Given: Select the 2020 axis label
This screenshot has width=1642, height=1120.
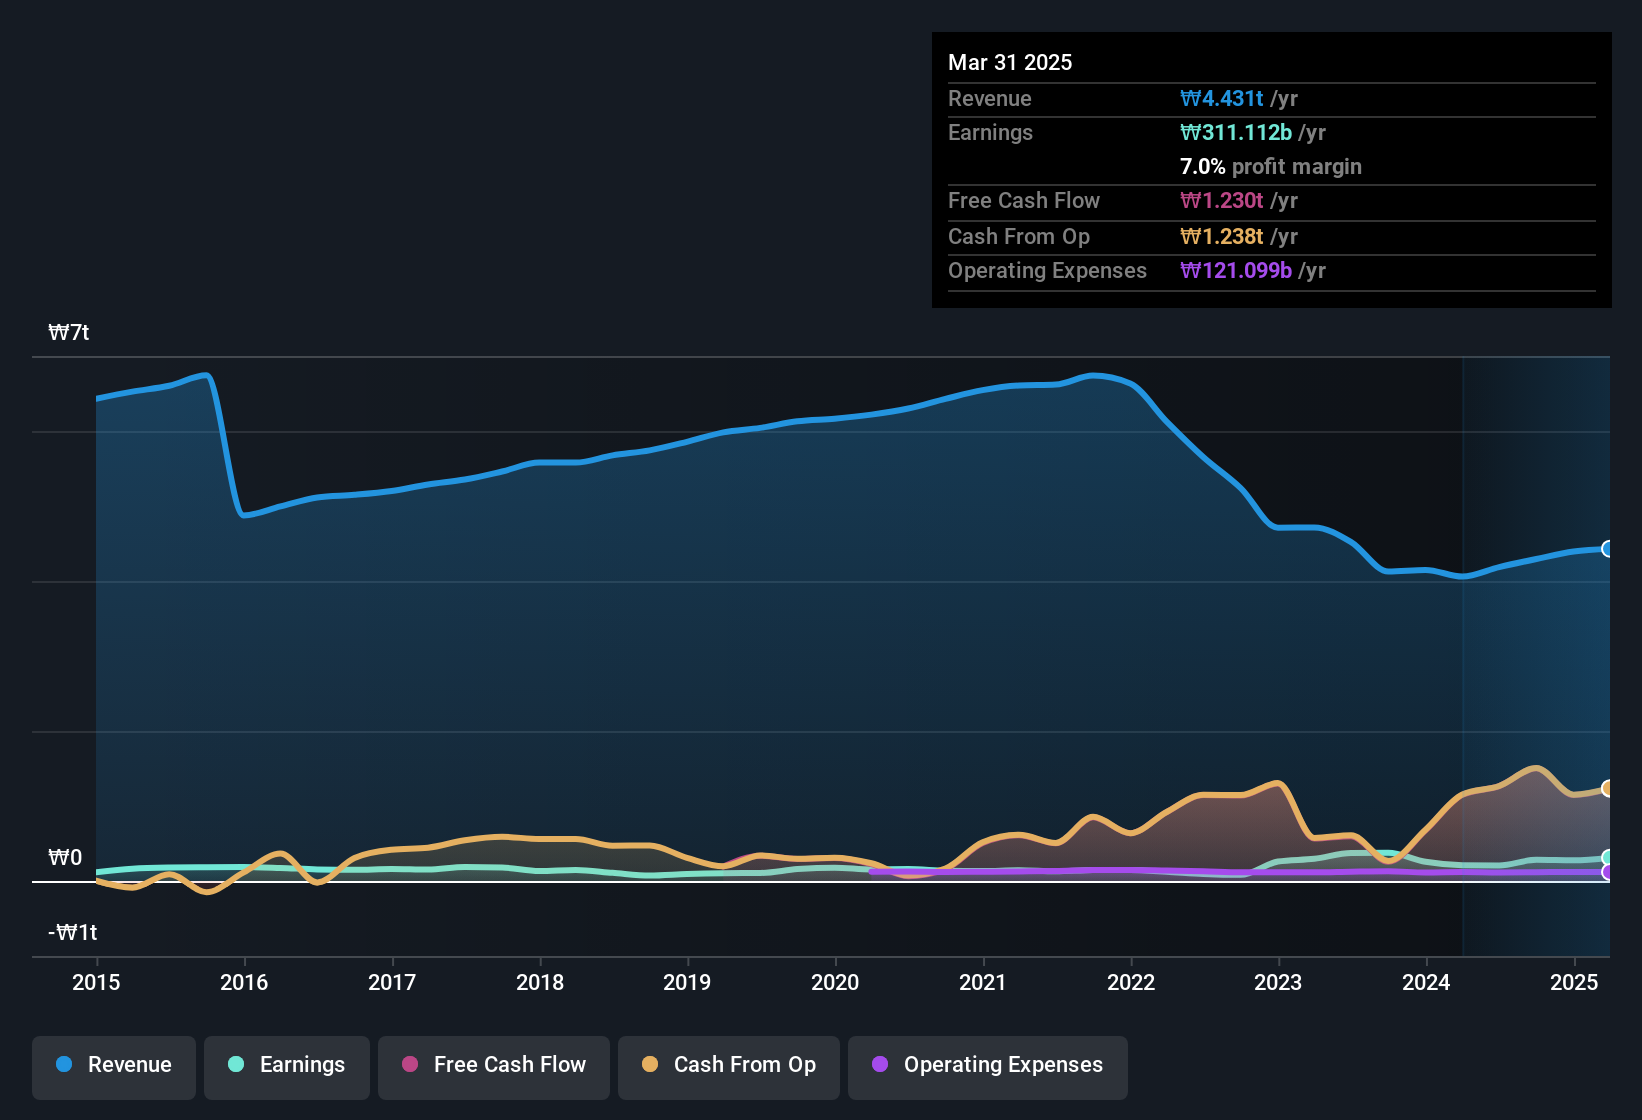Looking at the screenshot, I should (x=834, y=983).
